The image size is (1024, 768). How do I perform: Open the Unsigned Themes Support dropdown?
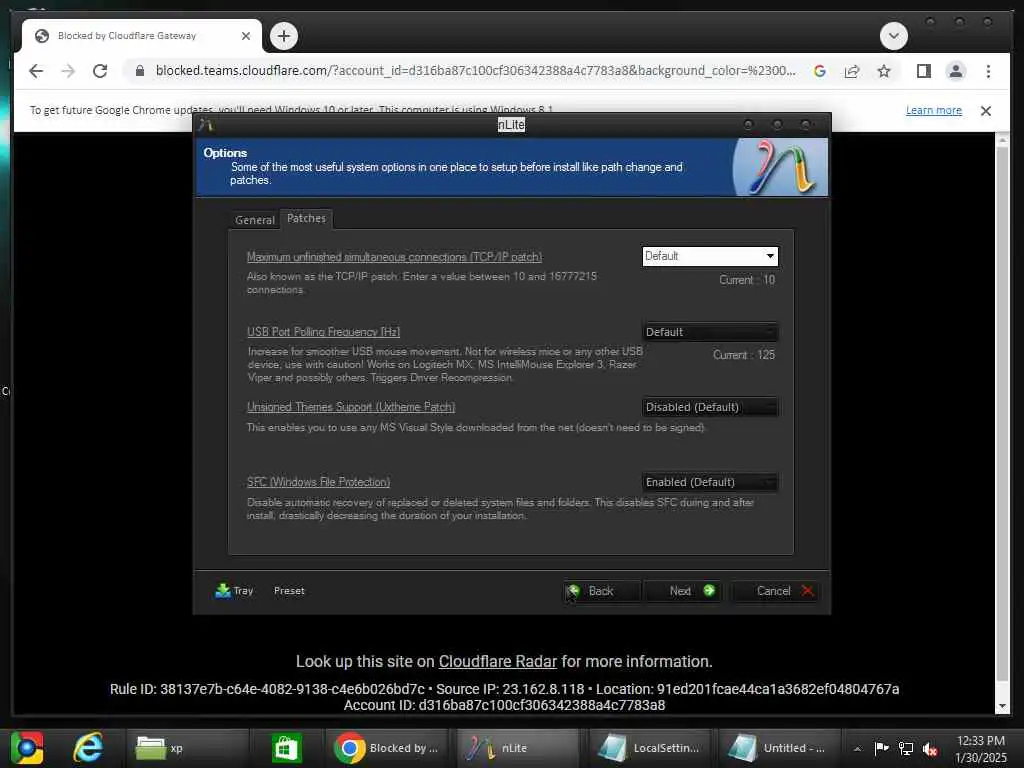click(x=710, y=407)
